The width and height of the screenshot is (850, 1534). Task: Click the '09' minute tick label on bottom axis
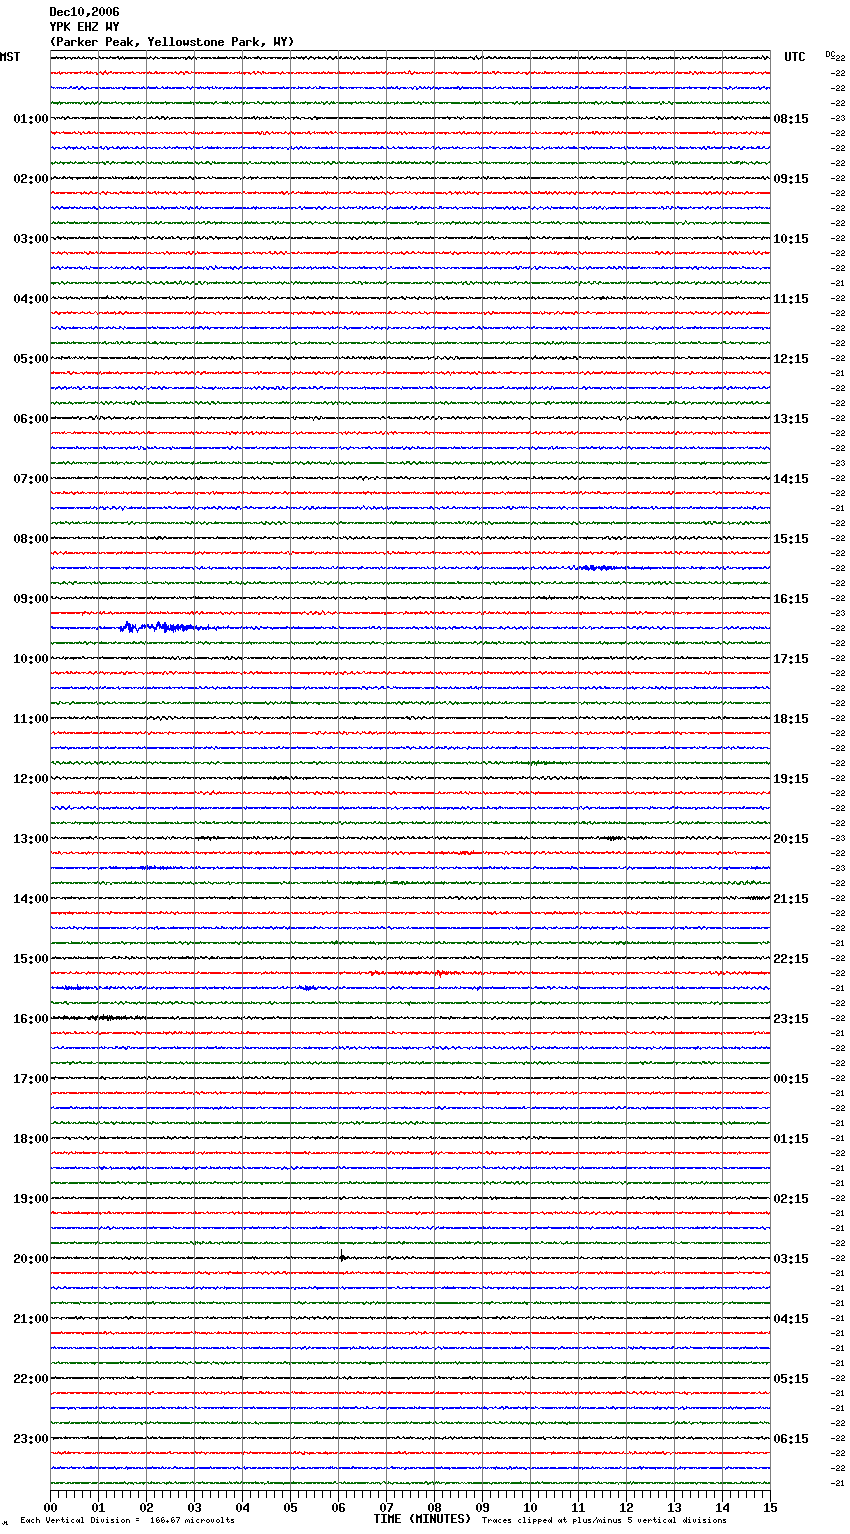click(x=482, y=1507)
